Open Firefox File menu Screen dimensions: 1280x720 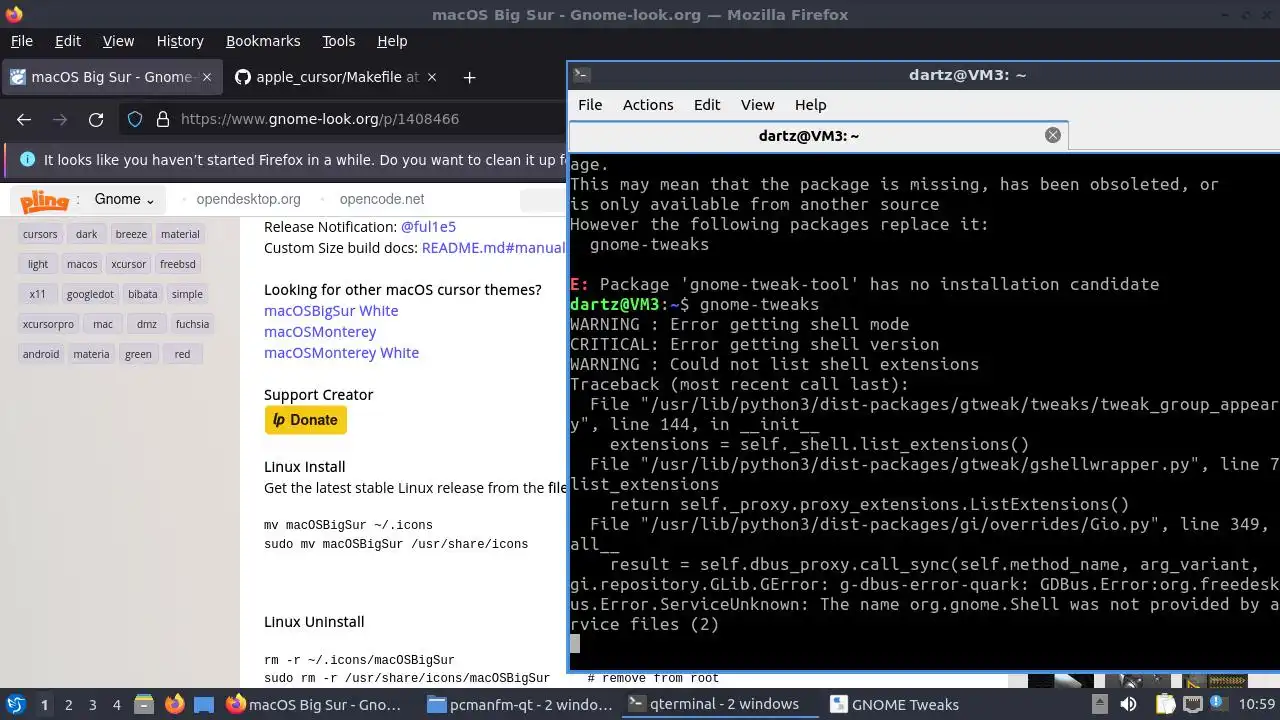pos(21,41)
